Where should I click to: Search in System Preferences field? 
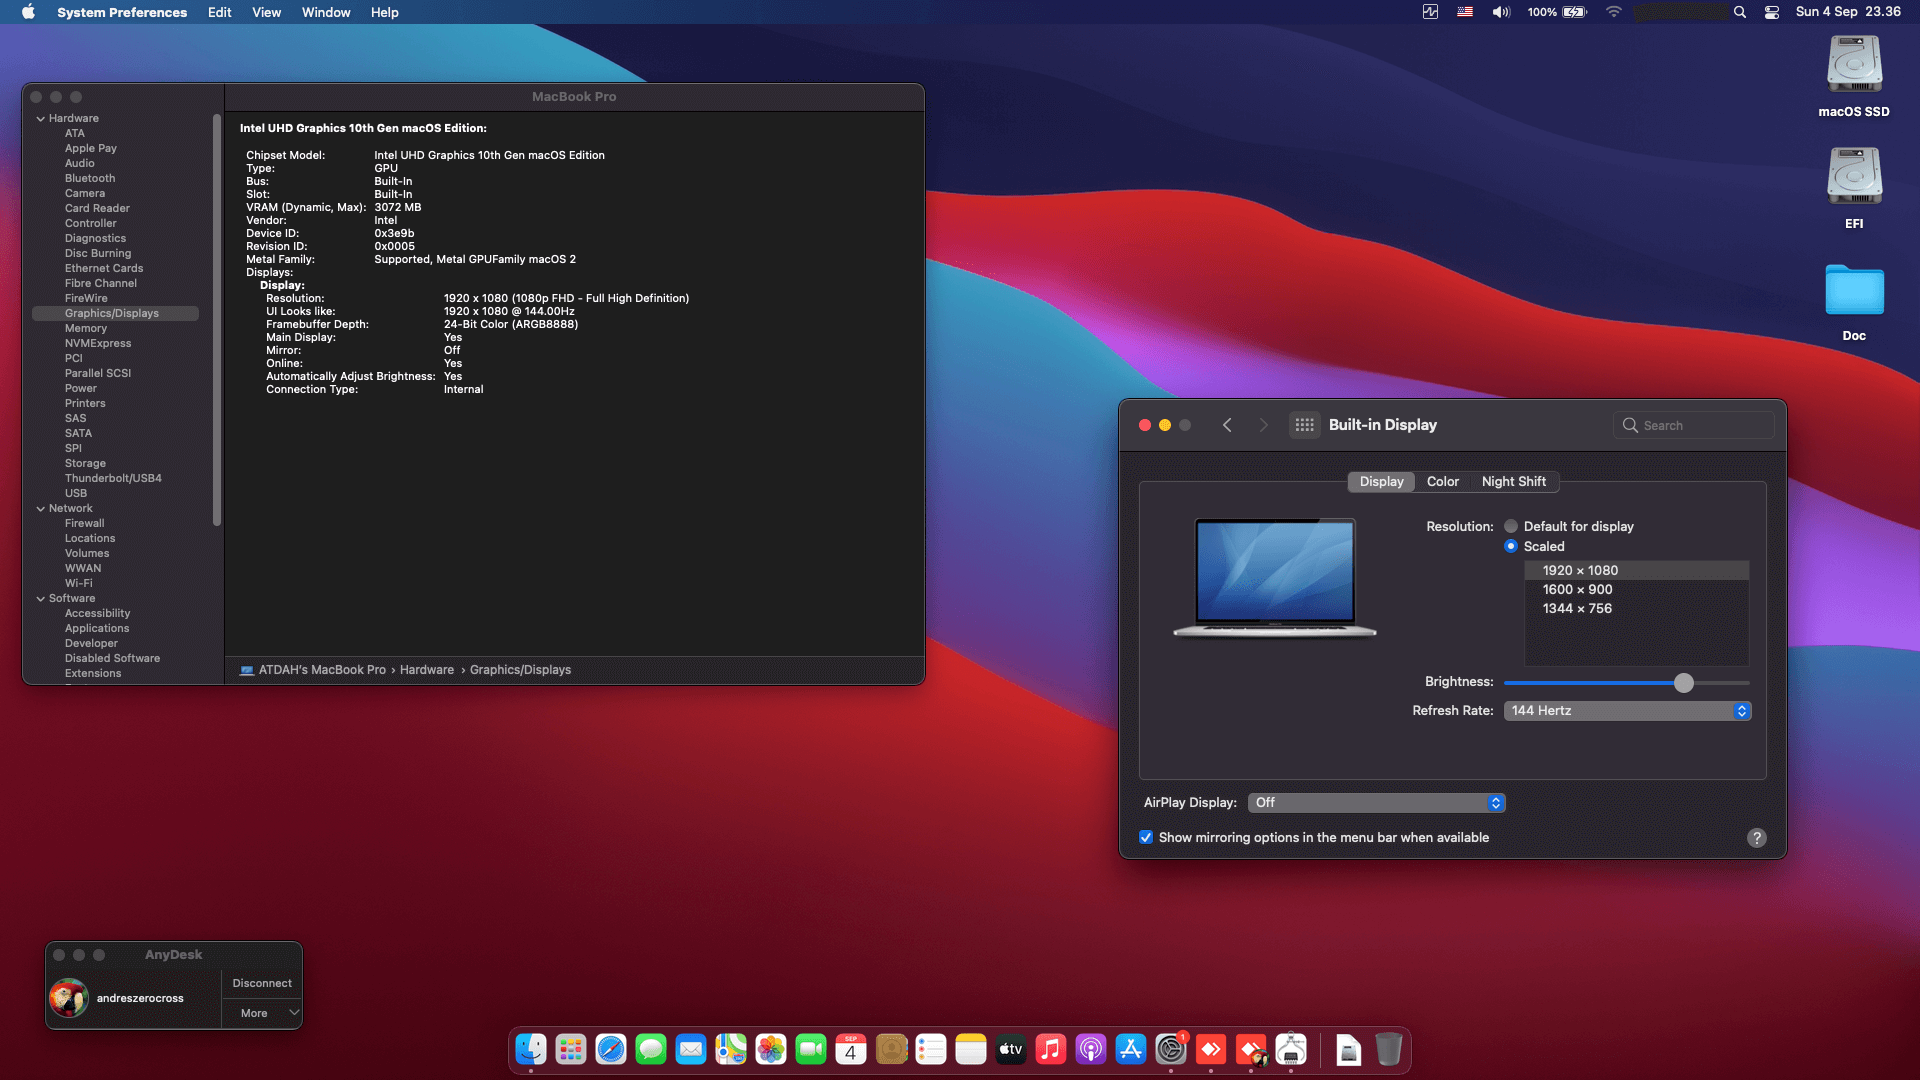tap(1694, 425)
